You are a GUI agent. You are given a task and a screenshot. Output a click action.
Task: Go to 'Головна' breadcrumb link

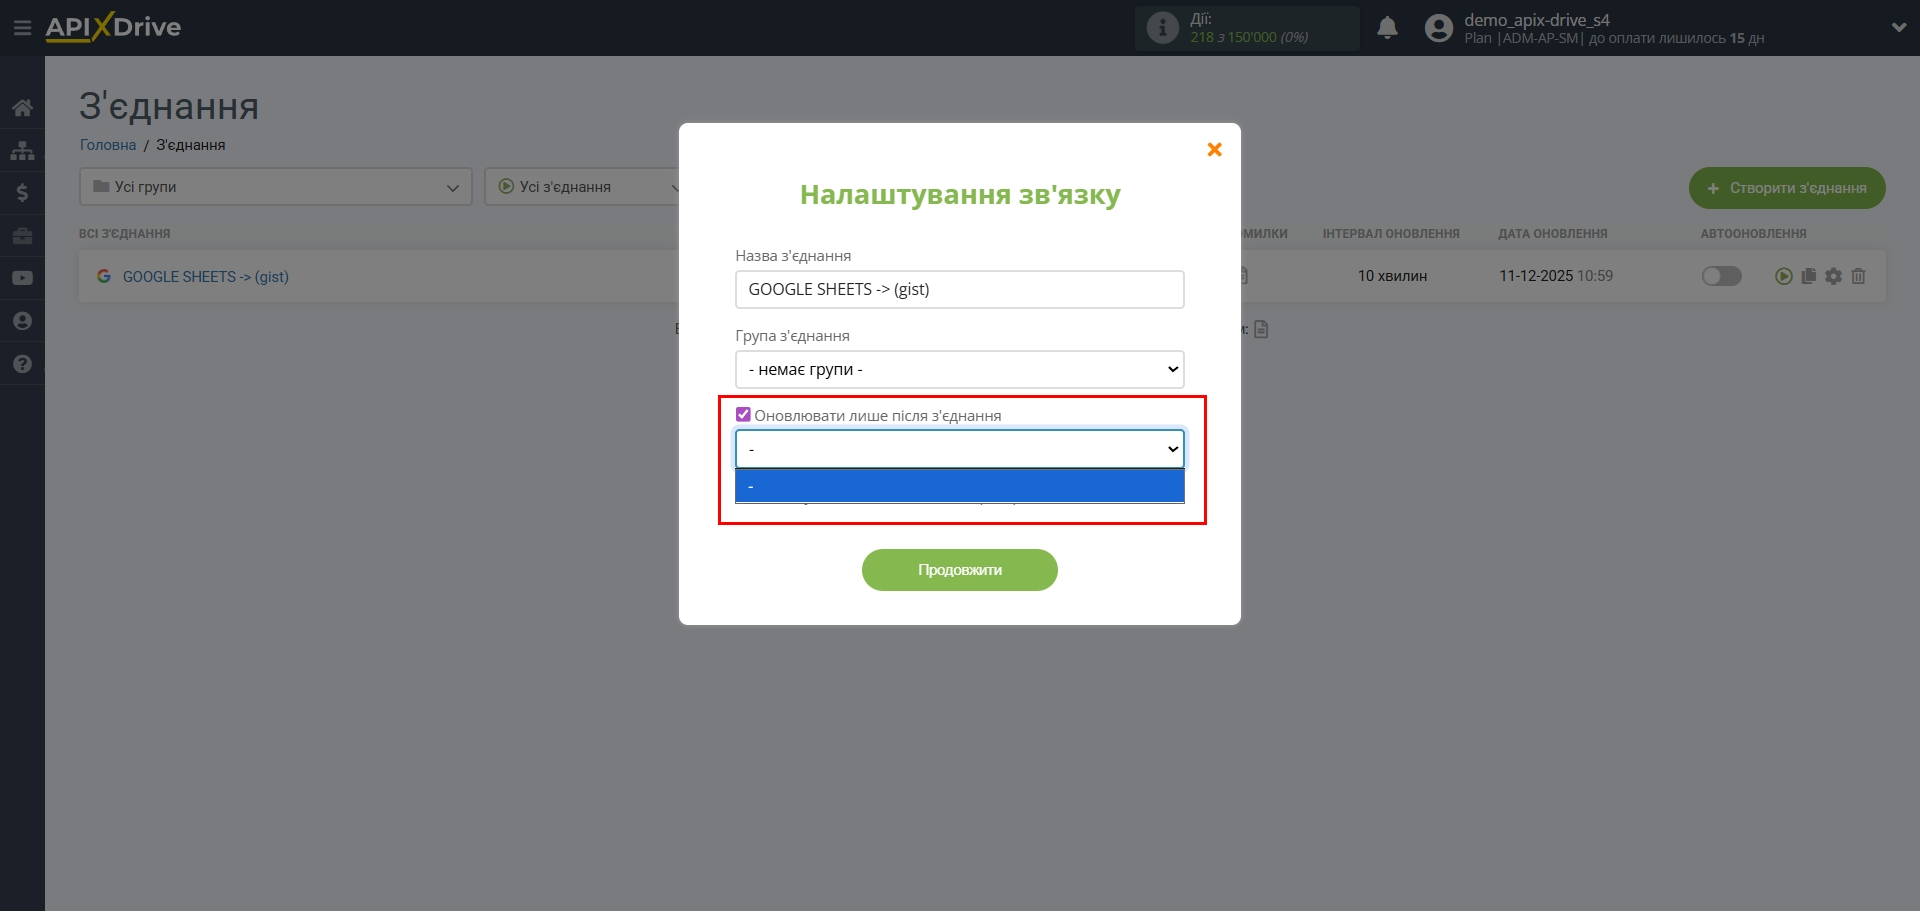pos(106,144)
